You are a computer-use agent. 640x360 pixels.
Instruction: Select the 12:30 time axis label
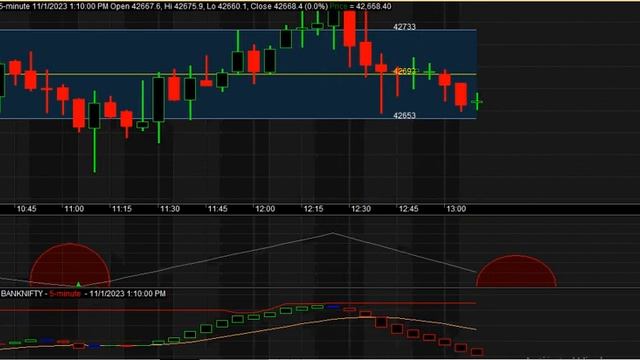[x=361, y=209]
